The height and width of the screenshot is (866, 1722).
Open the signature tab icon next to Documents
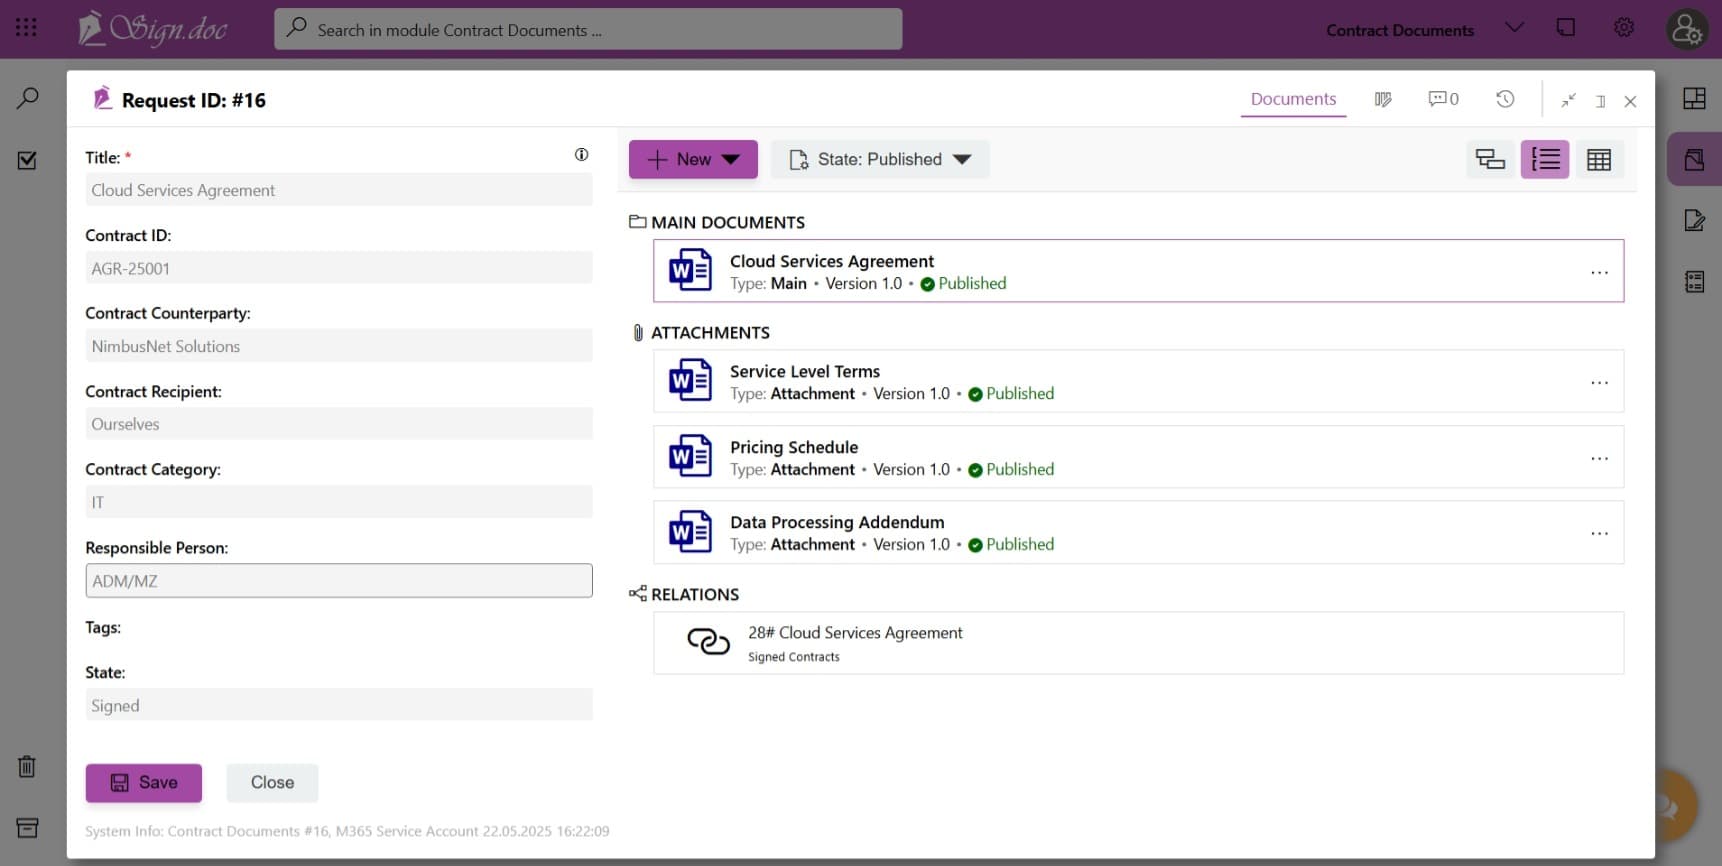pyautogui.click(x=1383, y=99)
